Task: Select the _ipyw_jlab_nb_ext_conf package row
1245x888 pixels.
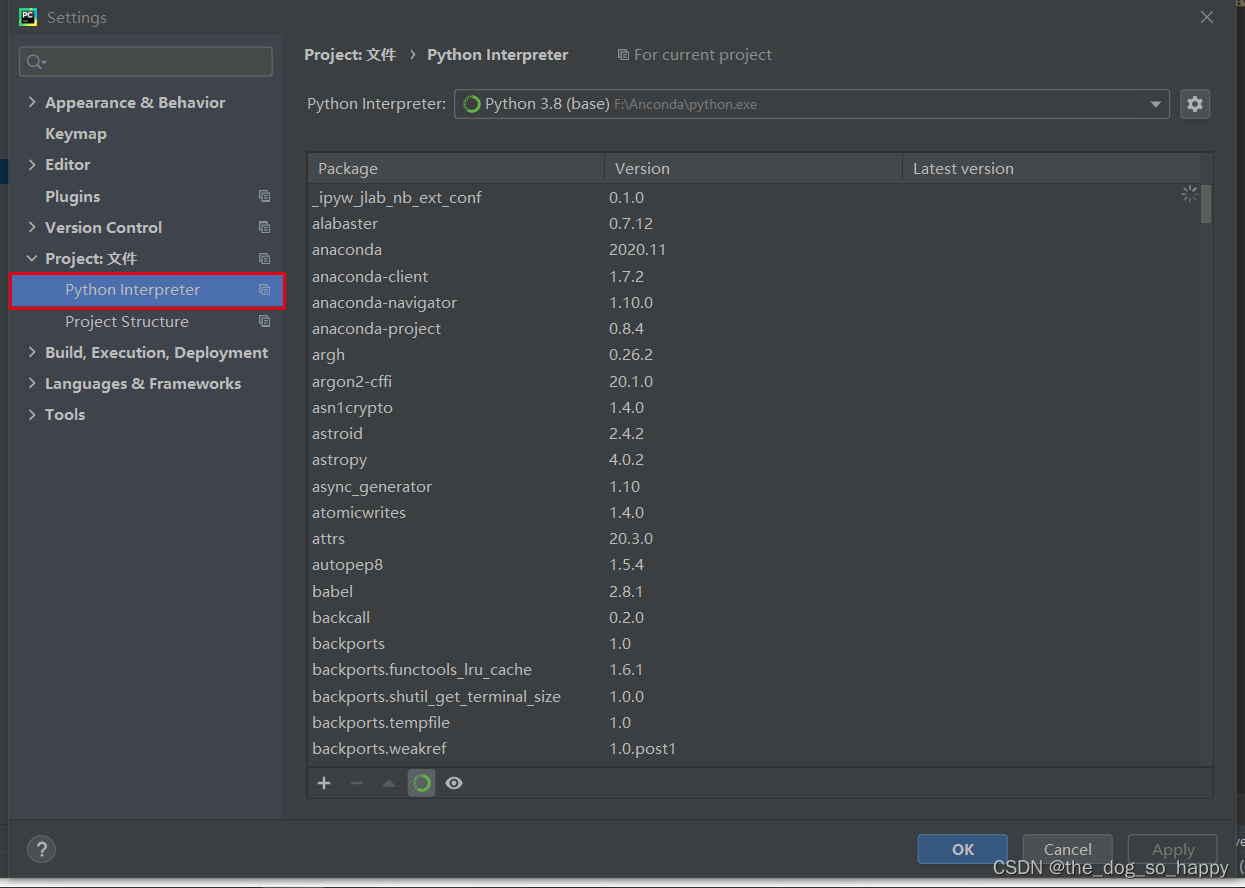Action: tap(754, 198)
